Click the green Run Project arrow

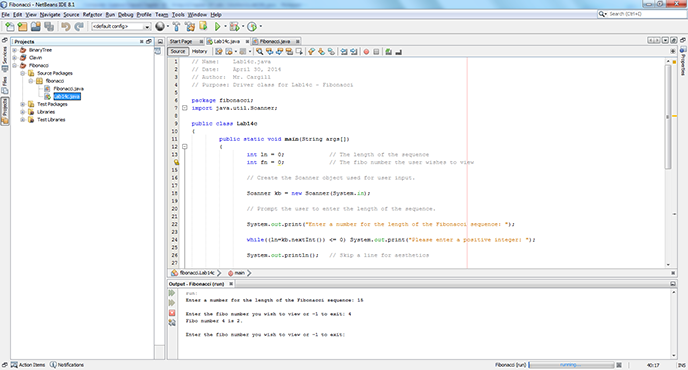pos(218,26)
